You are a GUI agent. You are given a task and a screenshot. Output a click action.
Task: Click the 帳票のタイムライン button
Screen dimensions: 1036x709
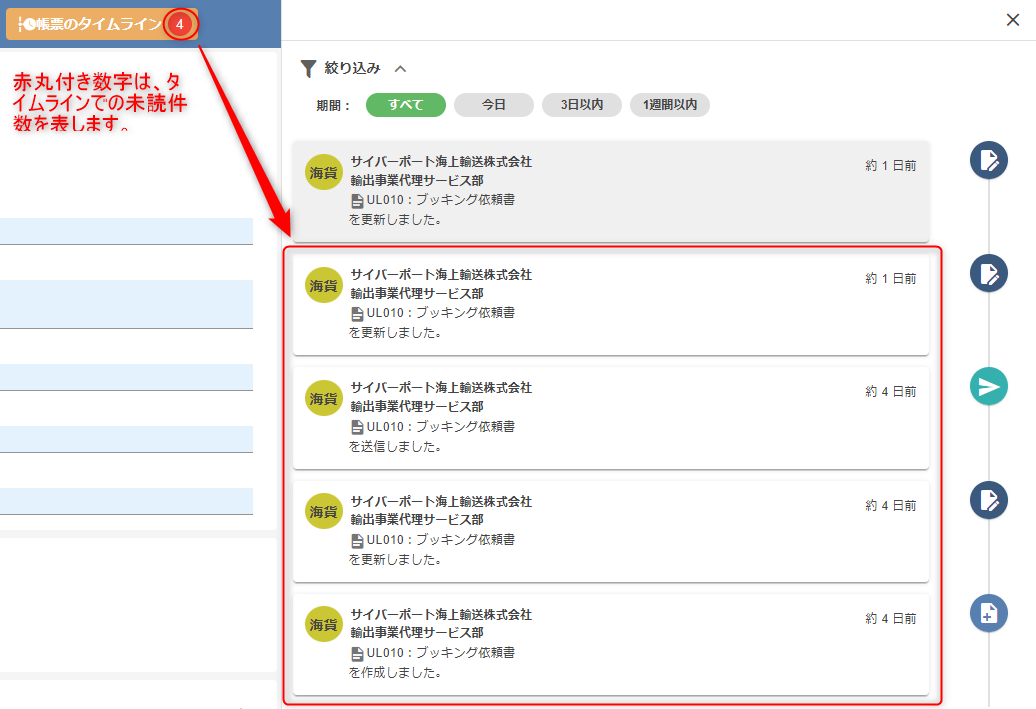point(88,24)
